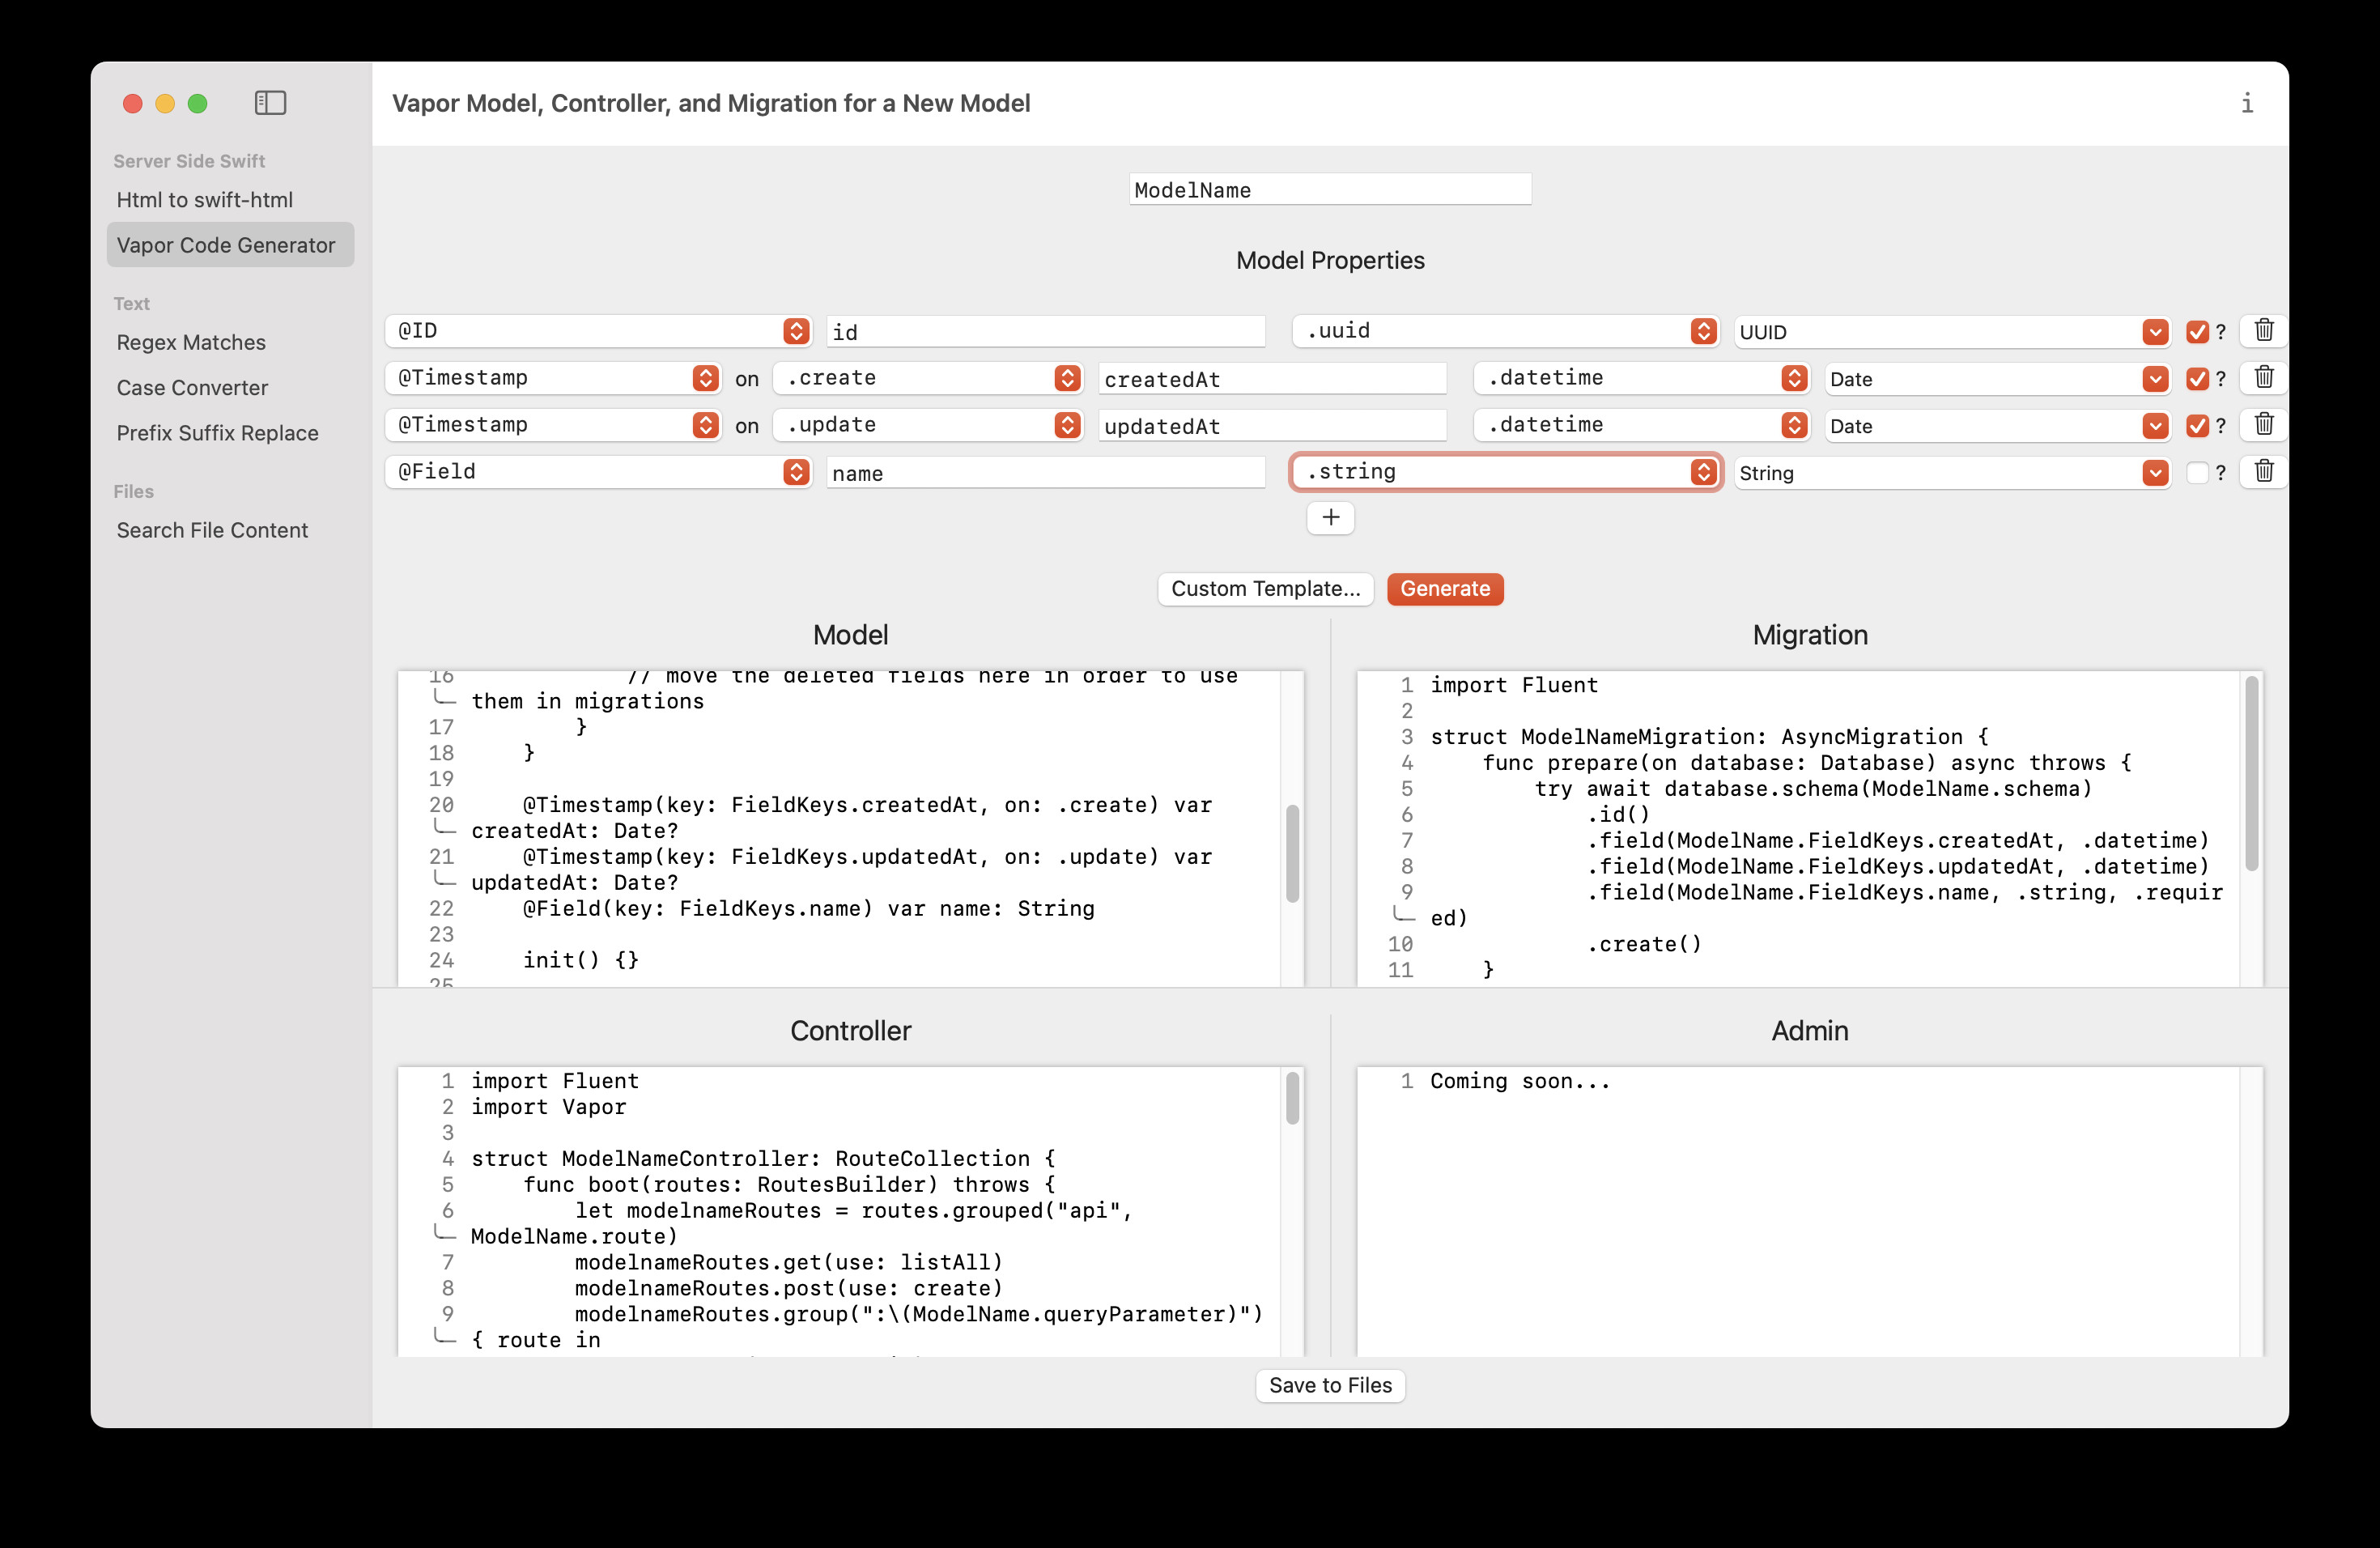
Task: Toggle the sidebar visibility icon
Action: pyautogui.click(x=270, y=103)
